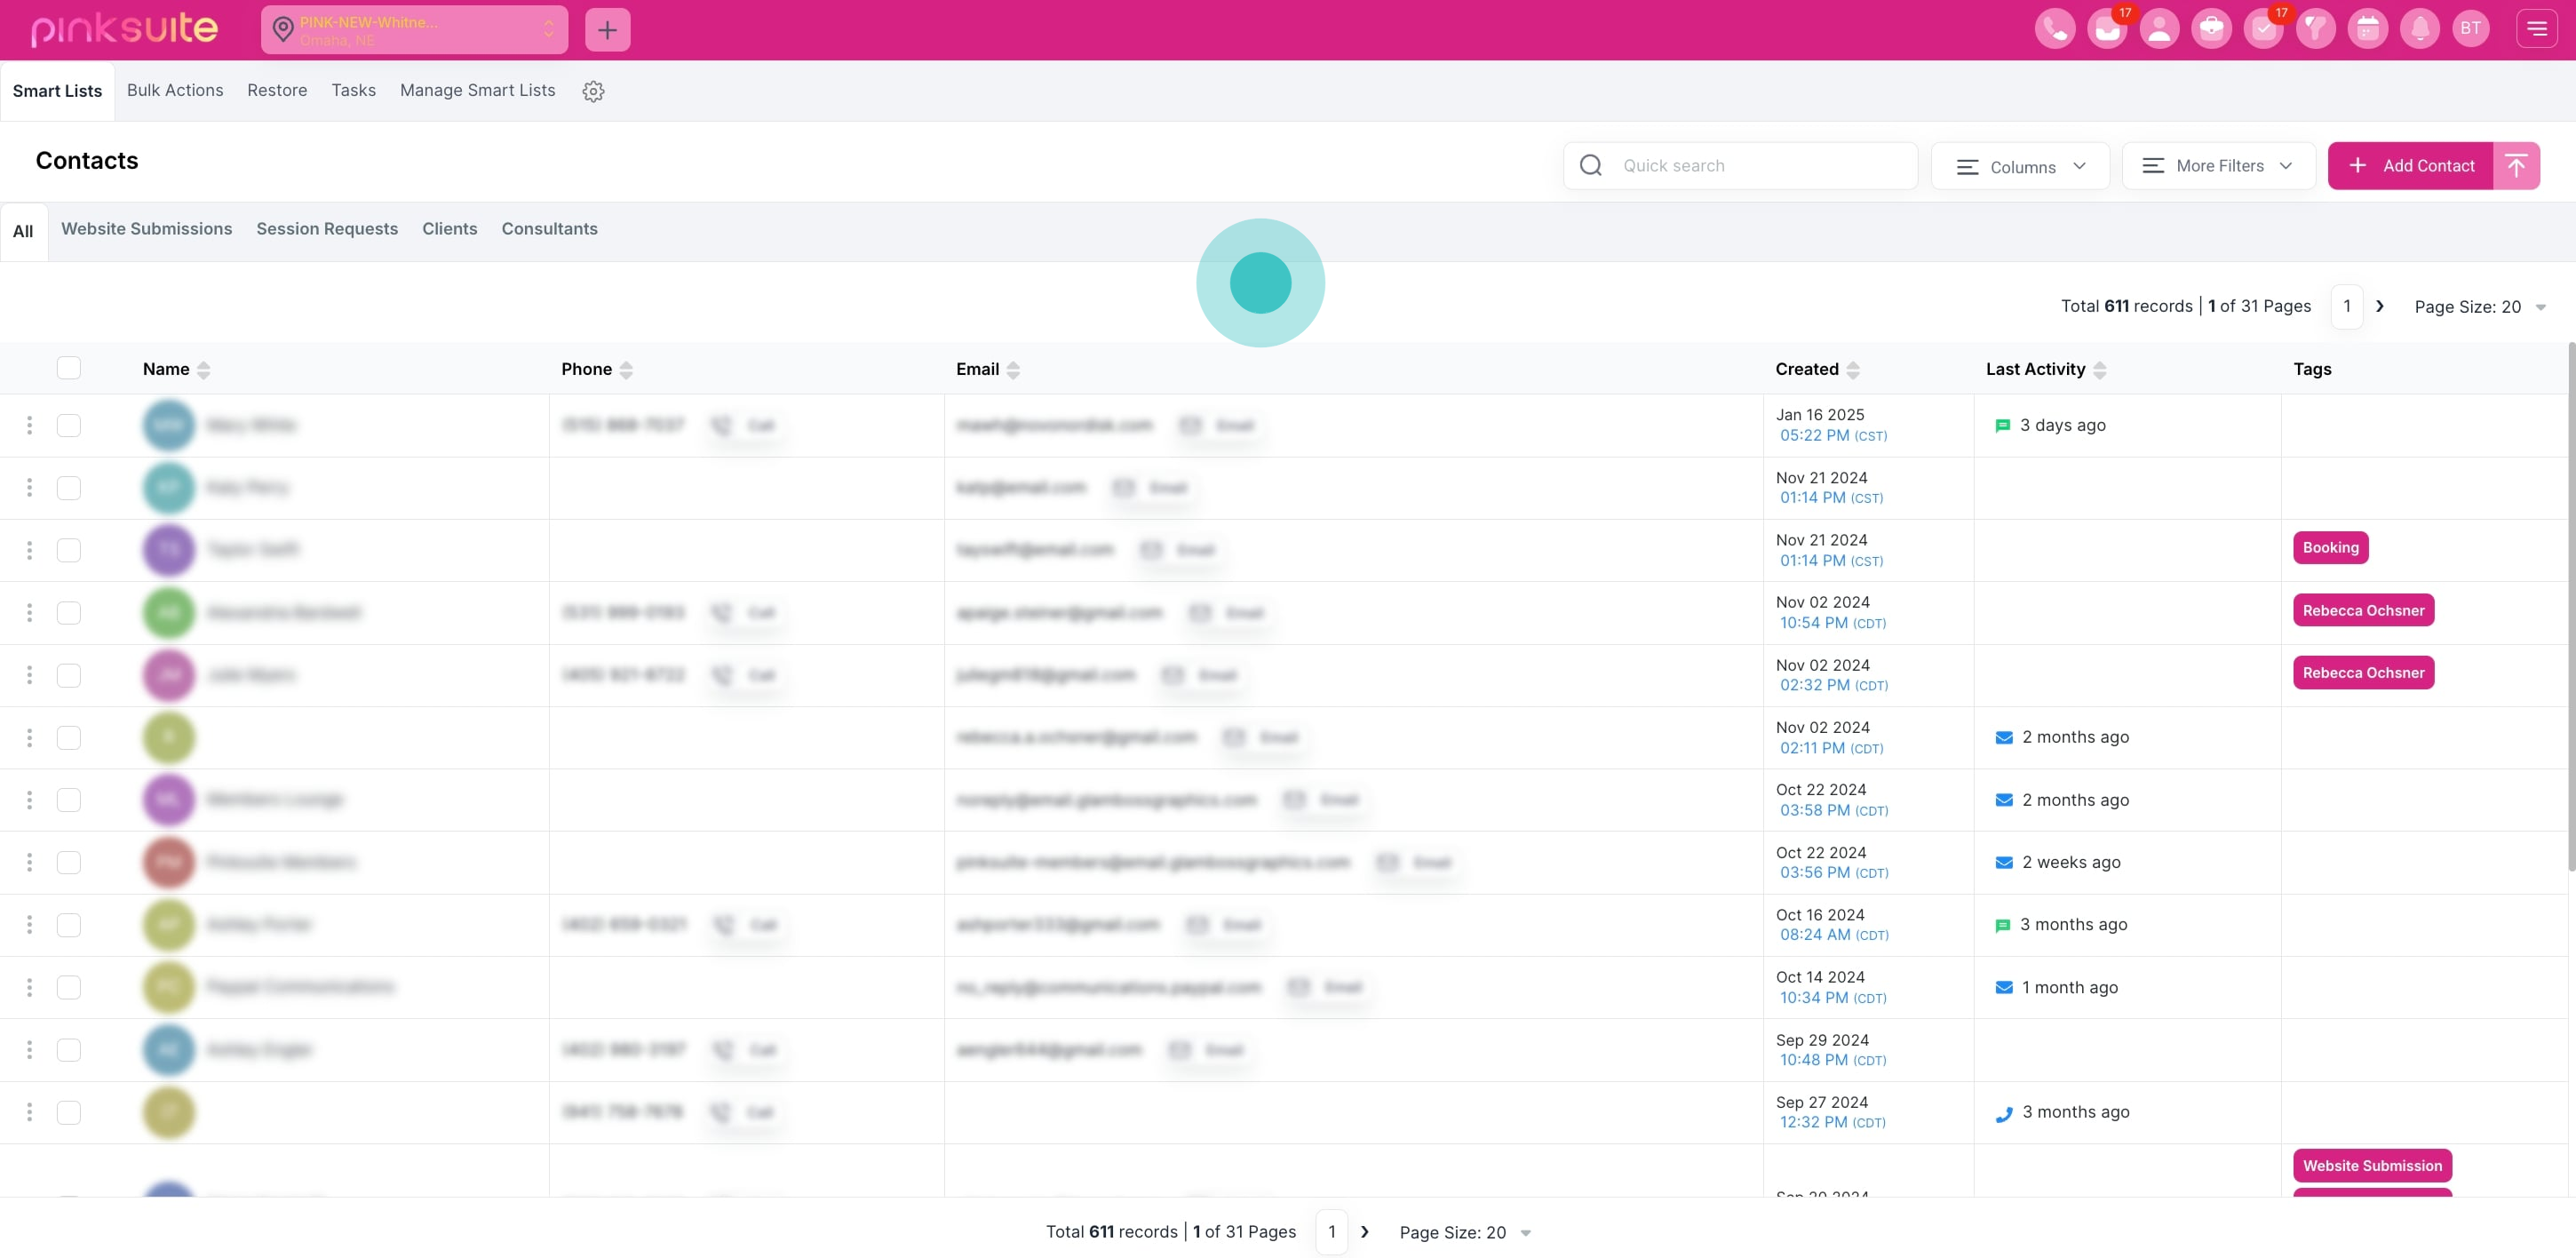Open the funnel icon in header
Screen dimensions: 2576x1258
(2315, 29)
